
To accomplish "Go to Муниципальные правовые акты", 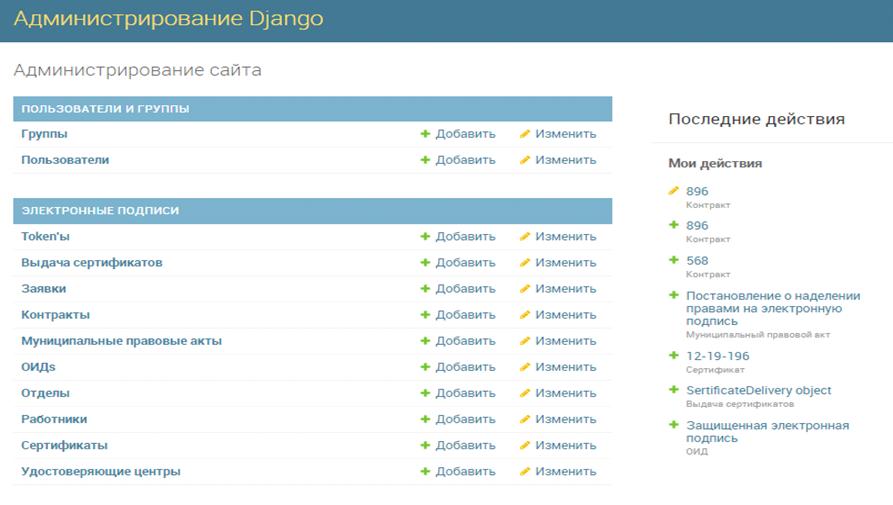I will (121, 341).
